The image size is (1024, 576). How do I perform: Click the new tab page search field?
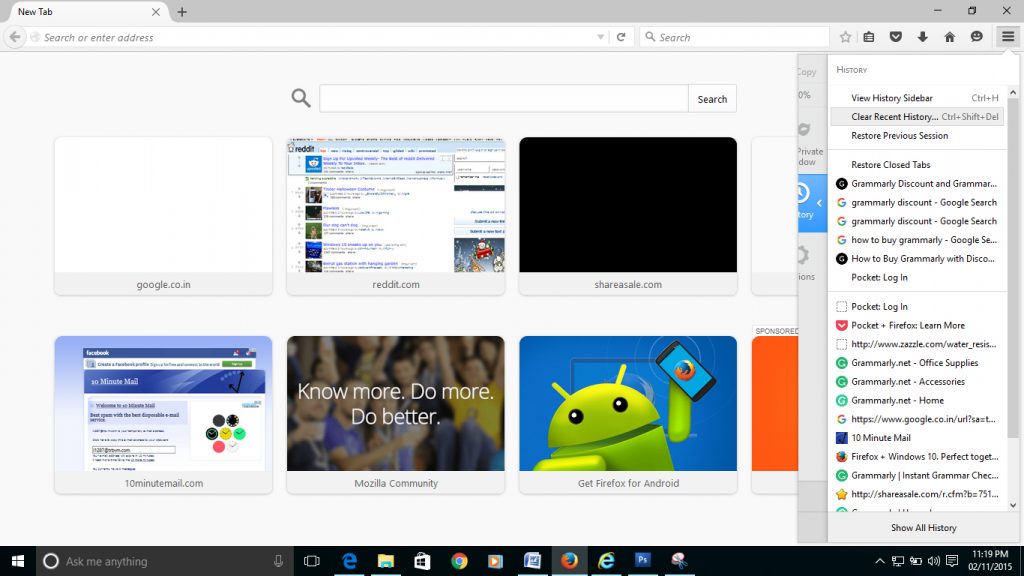pyautogui.click(x=504, y=99)
